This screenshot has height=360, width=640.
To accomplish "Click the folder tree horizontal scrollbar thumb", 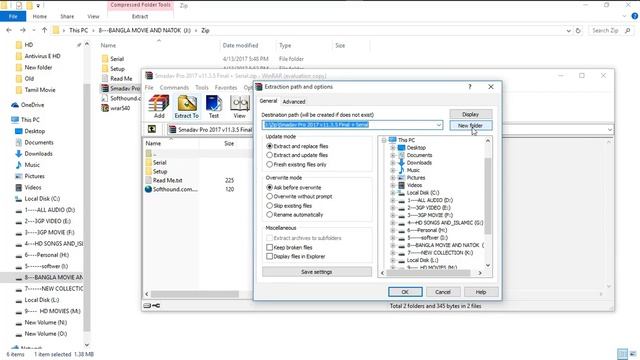I will coord(428,273).
